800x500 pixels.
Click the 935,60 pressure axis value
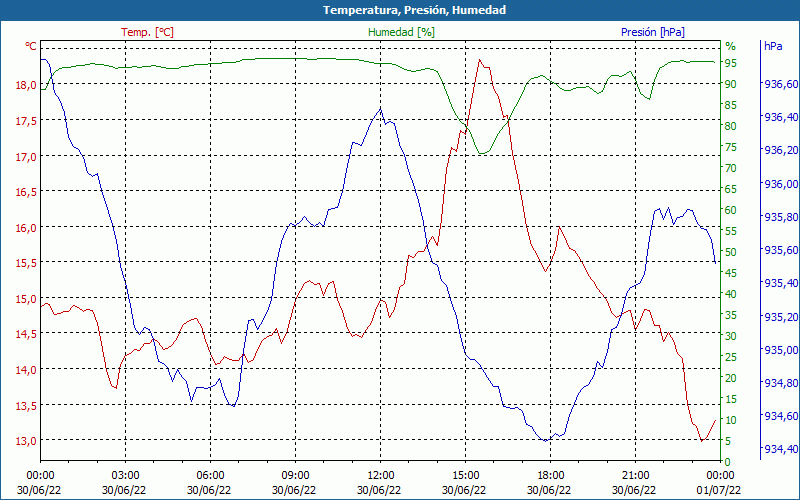(x=781, y=250)
